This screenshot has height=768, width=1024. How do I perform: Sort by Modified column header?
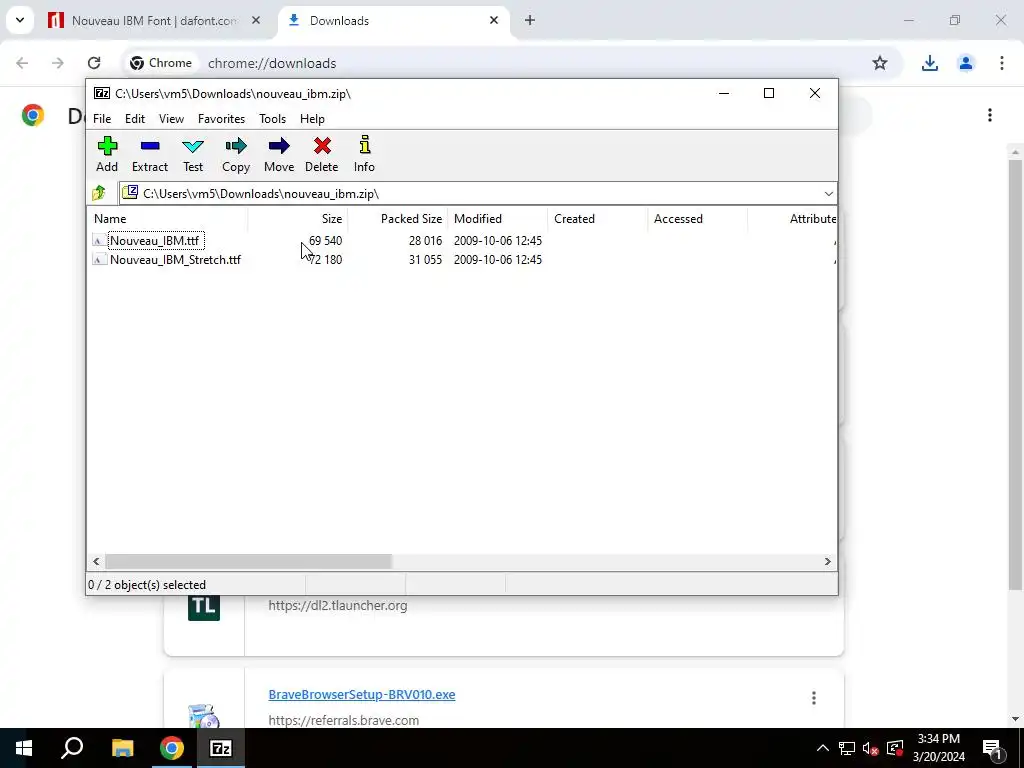(x=497, y=219)
